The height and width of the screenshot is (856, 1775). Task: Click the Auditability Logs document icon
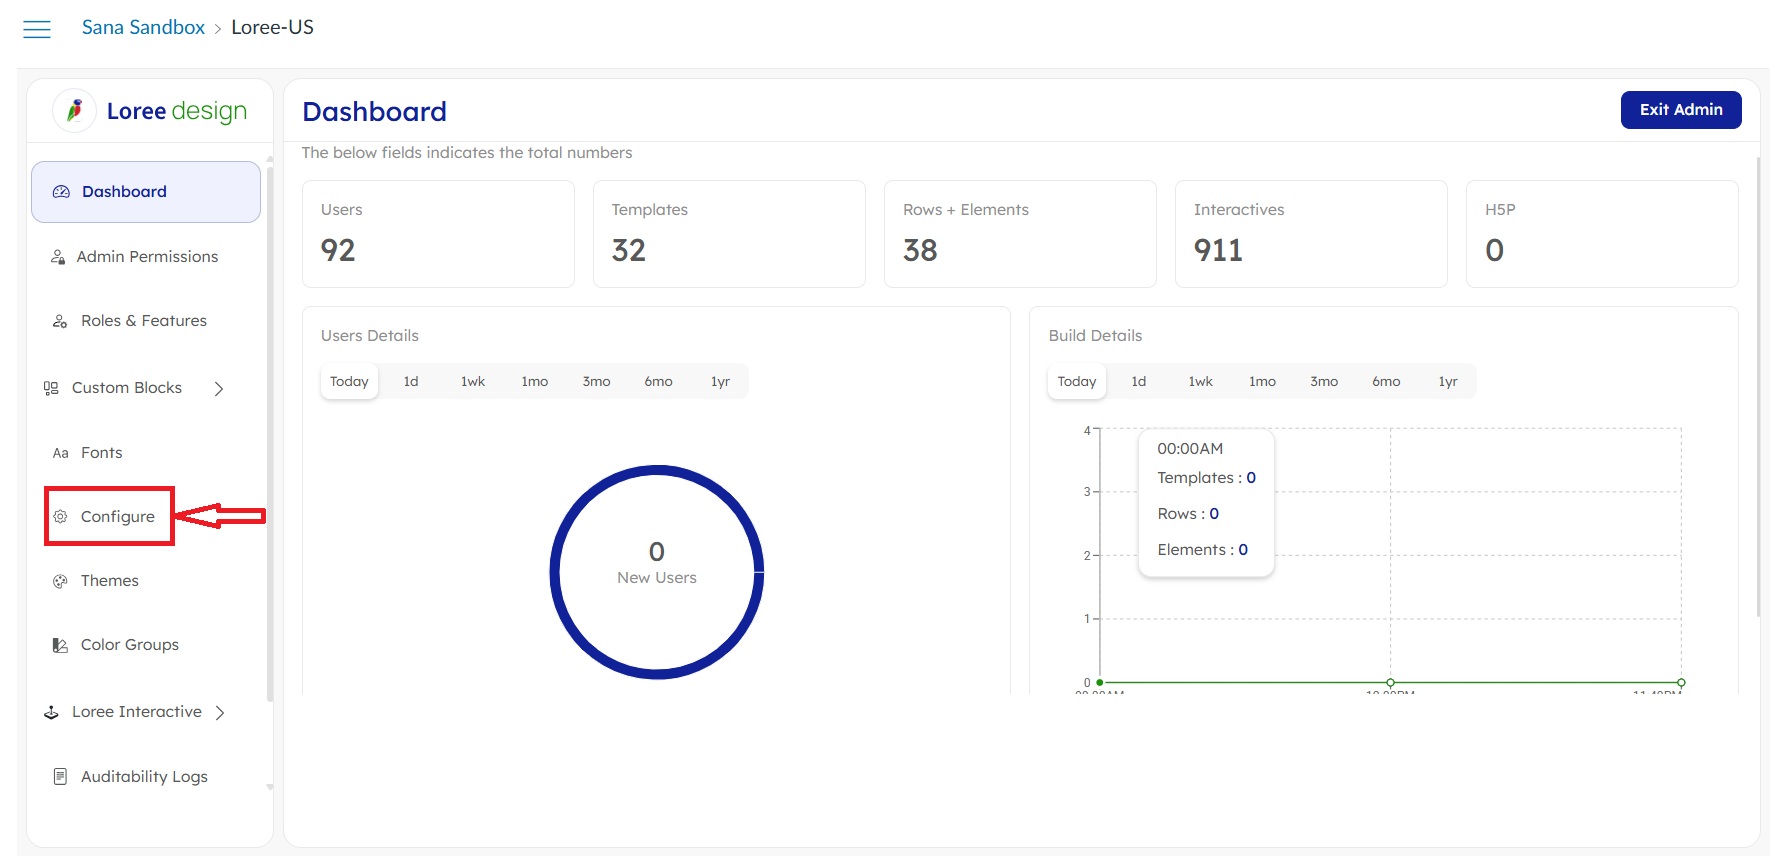pyautogui.click(x=60, y=777)
